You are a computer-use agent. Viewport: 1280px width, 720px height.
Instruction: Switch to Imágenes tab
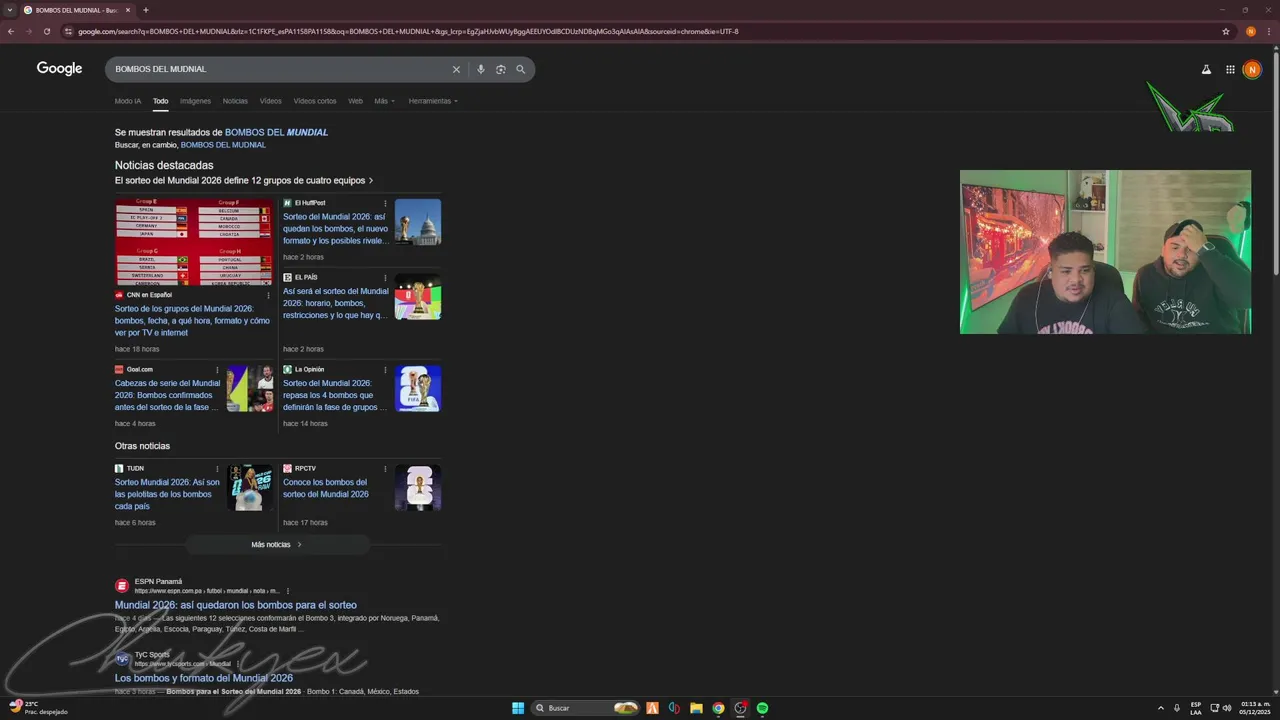(x=195, y=101)
